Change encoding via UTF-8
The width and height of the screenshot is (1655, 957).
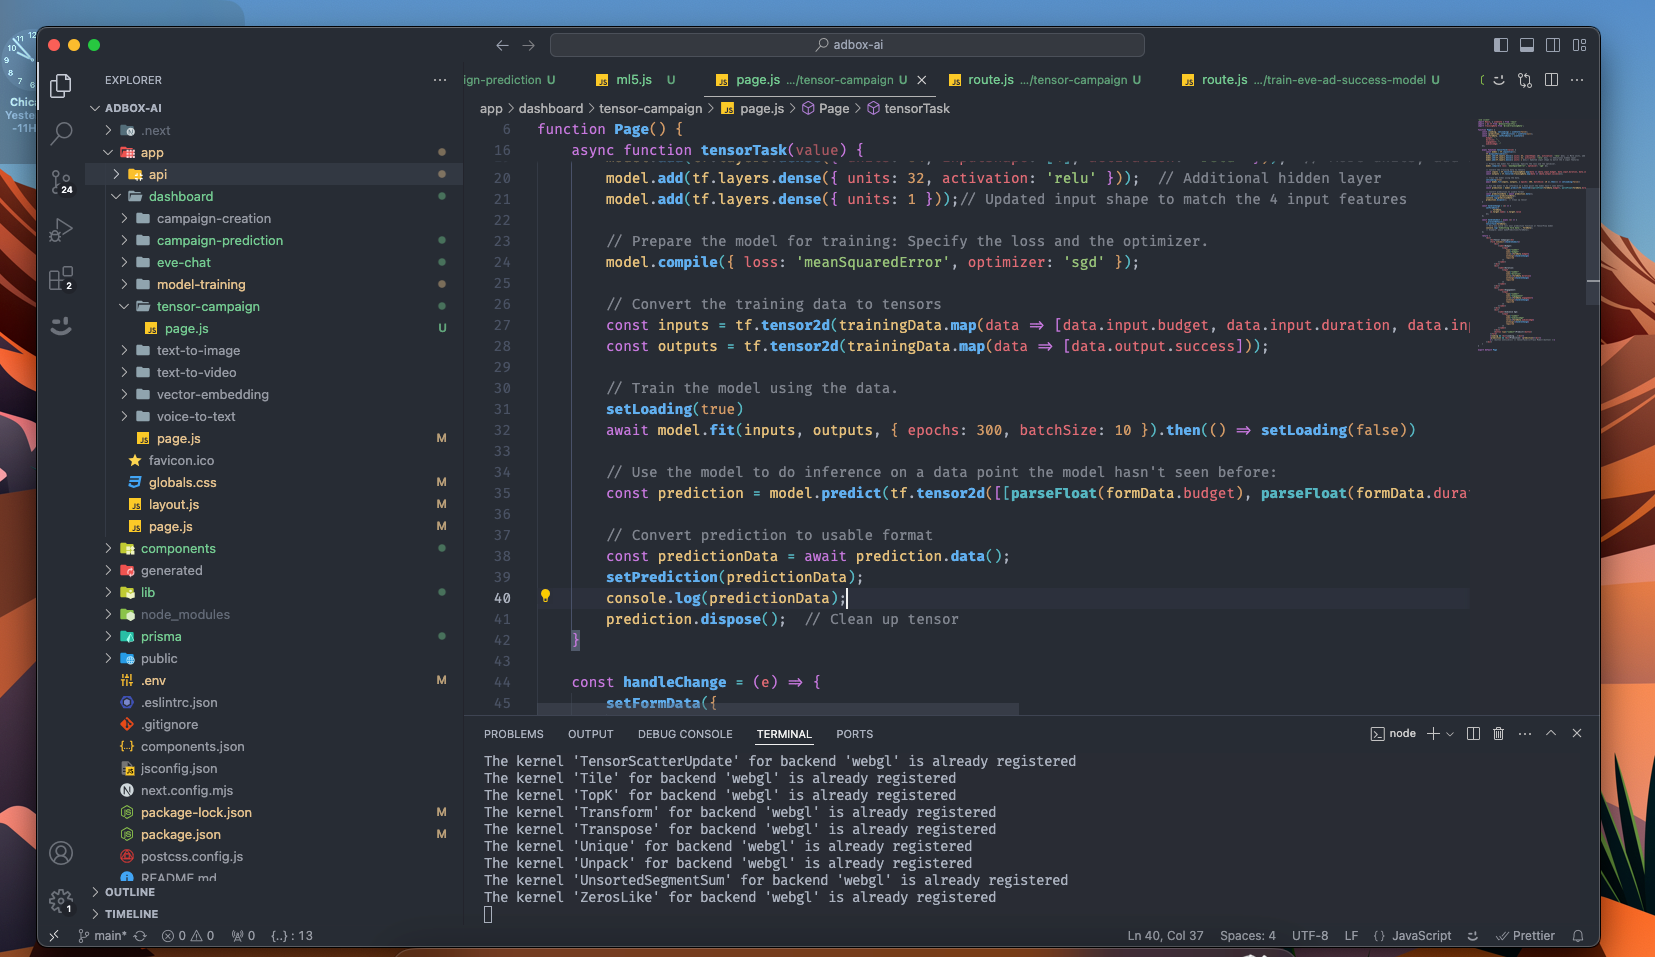(1310, 936)
